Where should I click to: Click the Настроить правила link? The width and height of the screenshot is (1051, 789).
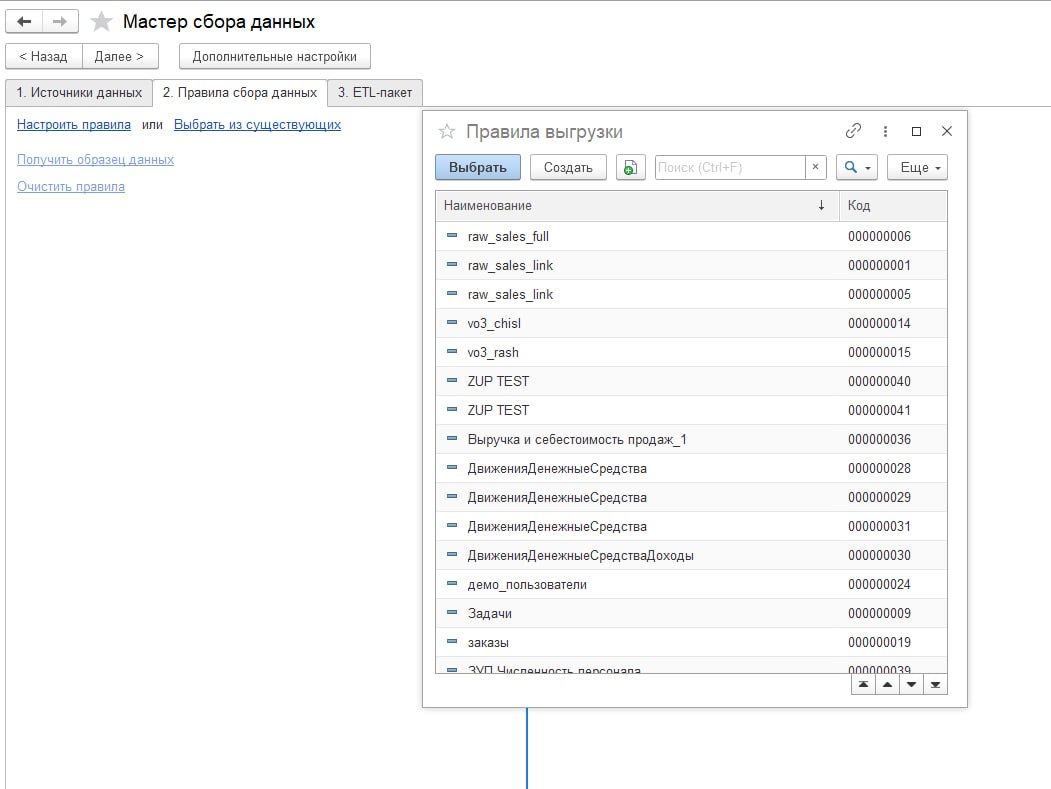pos(74,125)
